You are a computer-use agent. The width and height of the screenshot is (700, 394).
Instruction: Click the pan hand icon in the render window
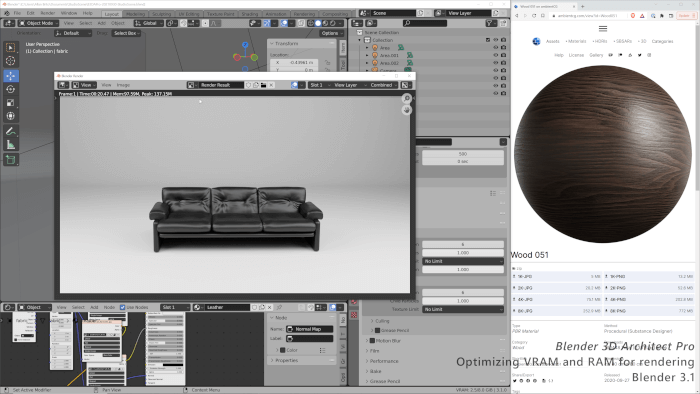(x=406, y=110)
